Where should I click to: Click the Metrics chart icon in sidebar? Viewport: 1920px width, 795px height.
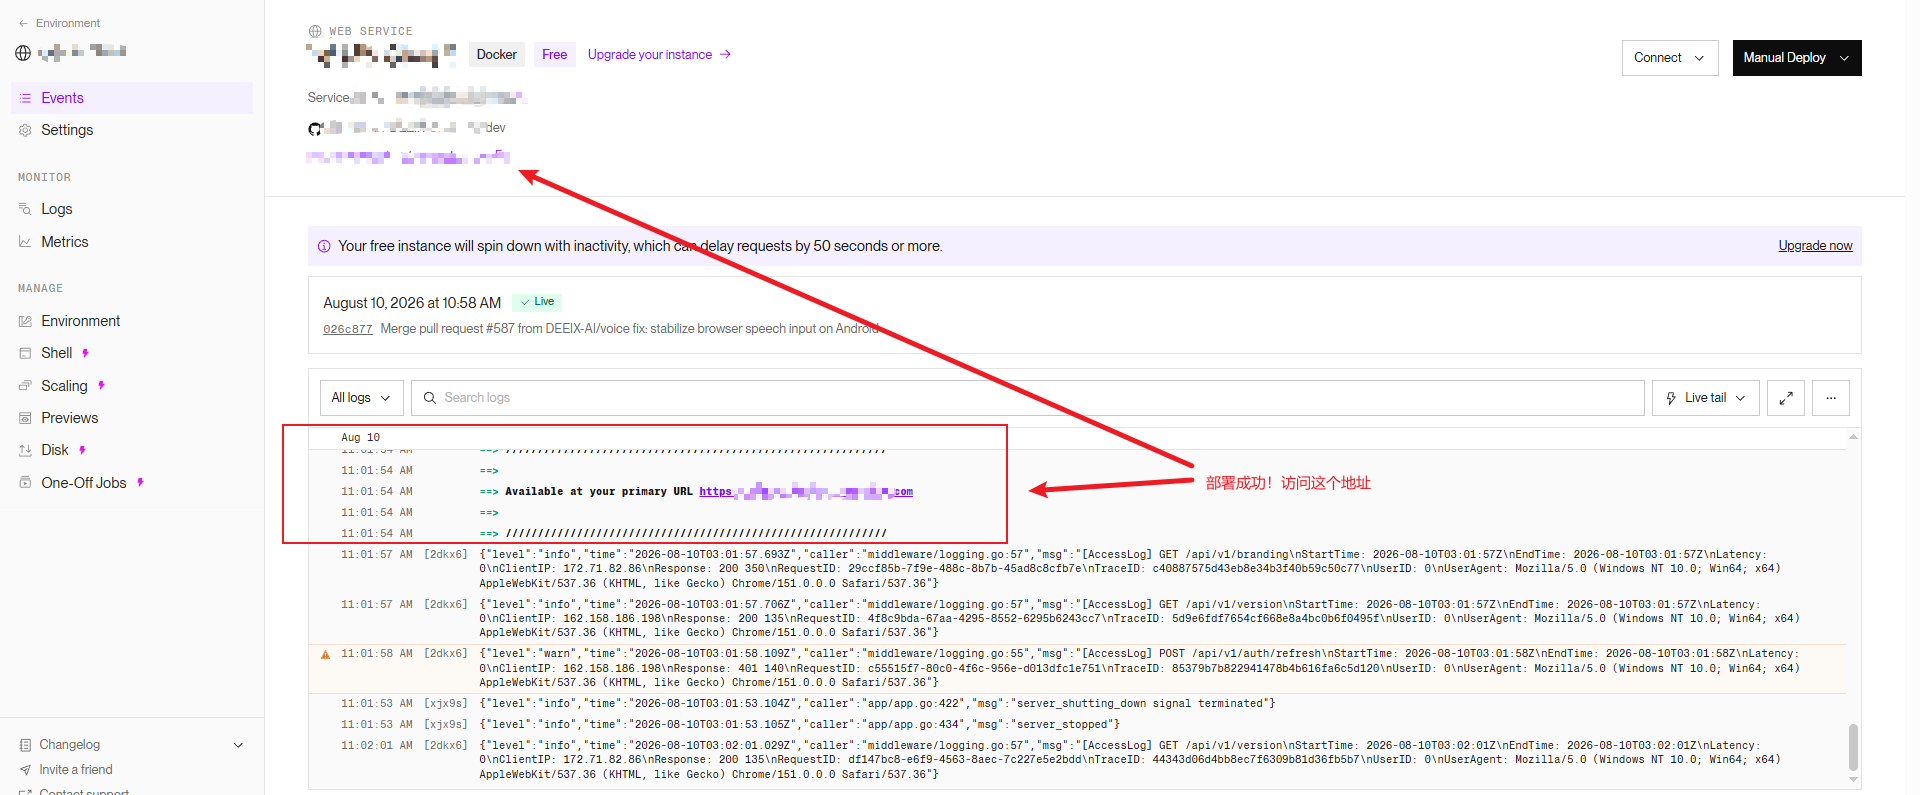[x=25, y=242]
